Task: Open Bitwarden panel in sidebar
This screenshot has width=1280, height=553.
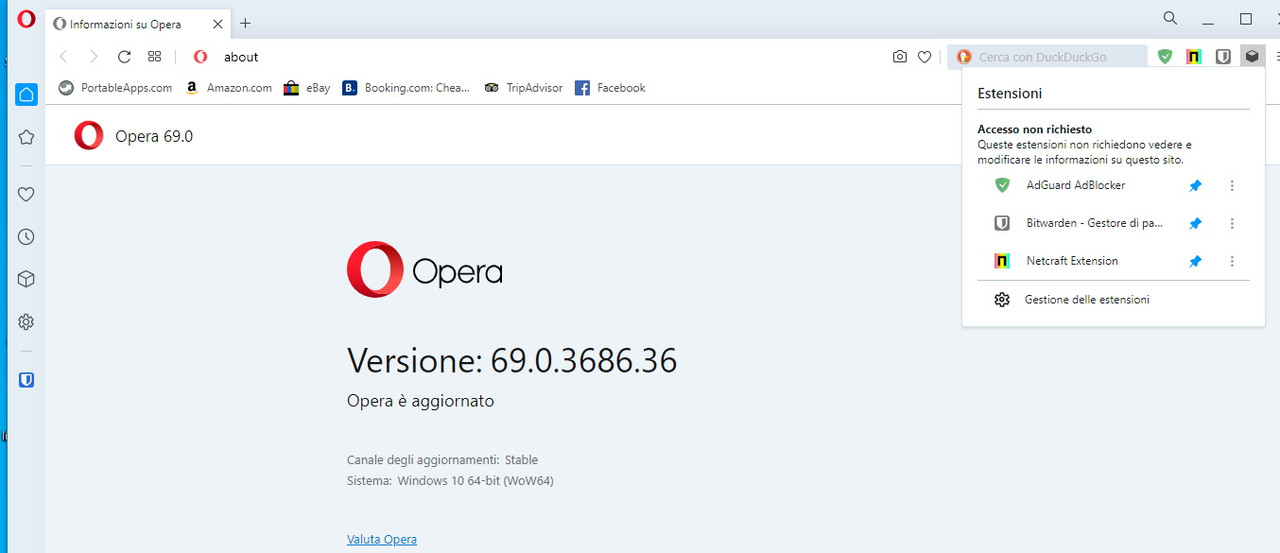Action: coord(26,380)
